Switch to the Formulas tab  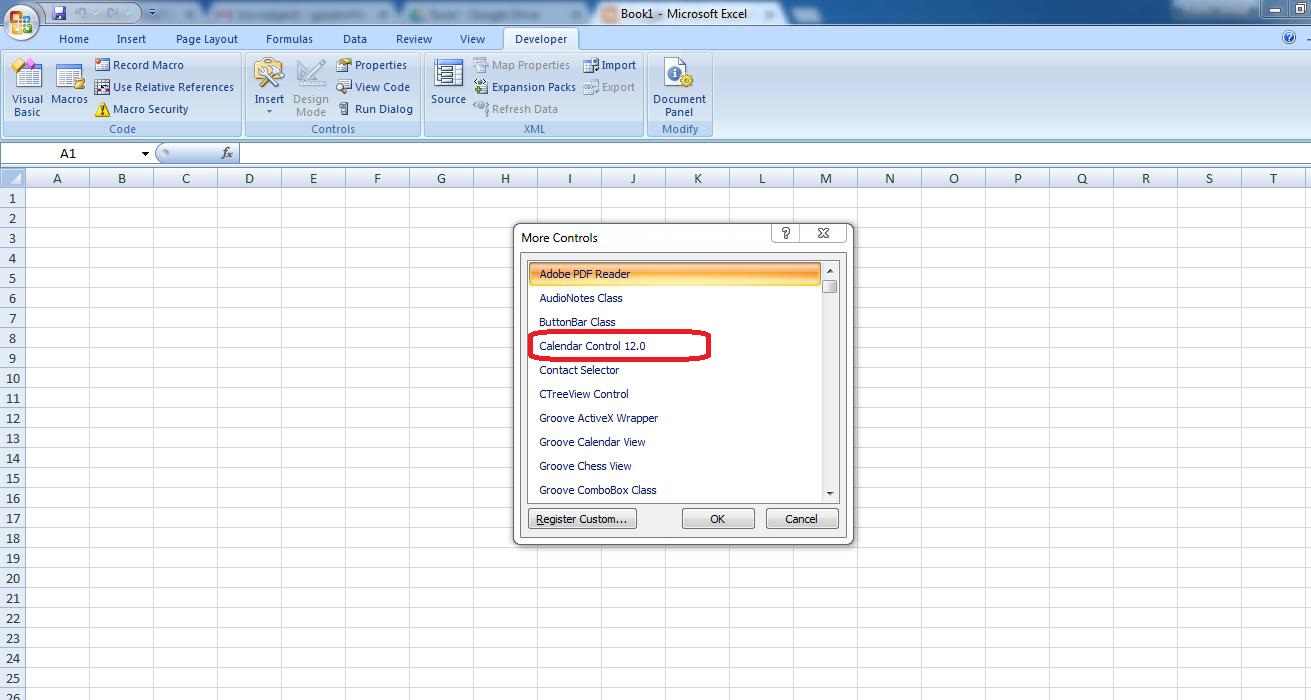(x=289, y=39)
